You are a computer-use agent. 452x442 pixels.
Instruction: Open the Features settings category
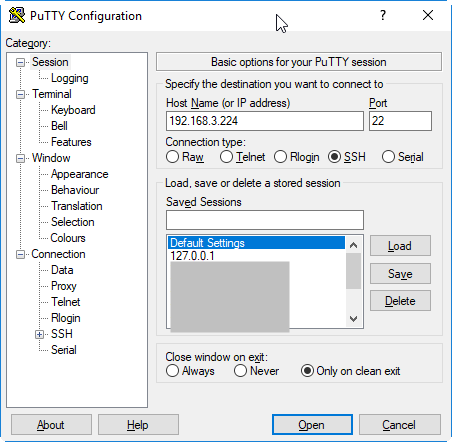pos(71,142)
